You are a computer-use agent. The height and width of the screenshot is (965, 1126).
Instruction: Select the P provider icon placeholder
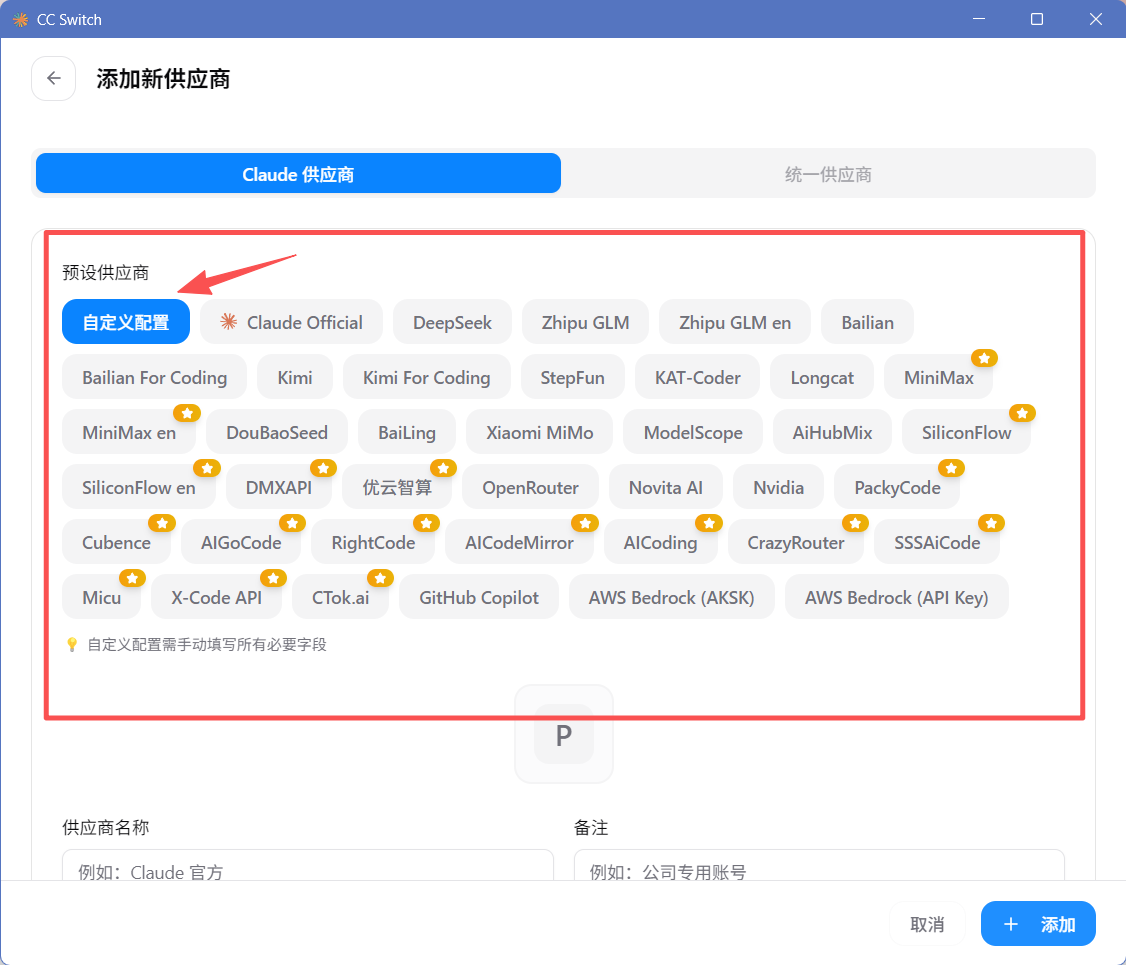point(564,734)
